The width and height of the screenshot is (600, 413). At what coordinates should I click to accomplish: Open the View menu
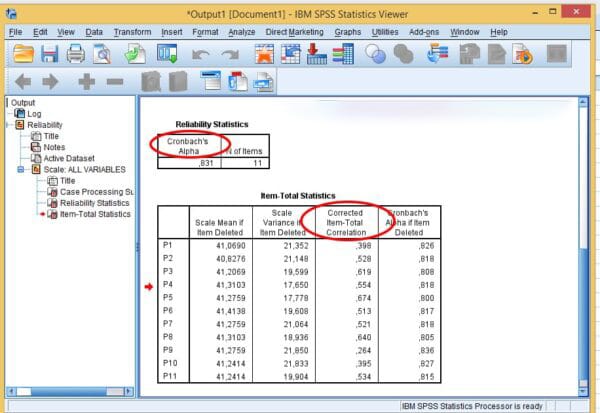click(x=66, y=32)
